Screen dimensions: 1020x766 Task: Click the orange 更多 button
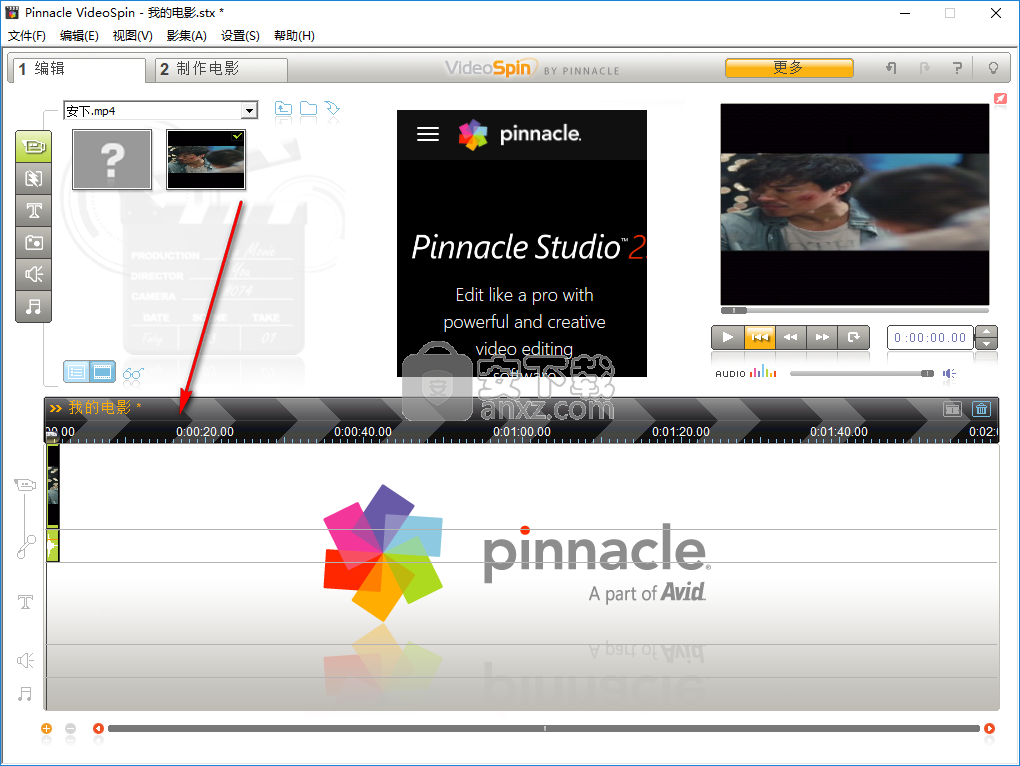coord(789,68)
